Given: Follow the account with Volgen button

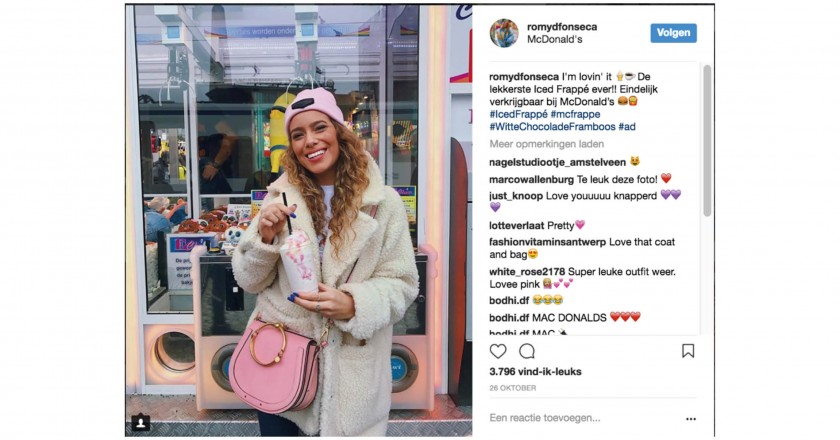Looking at the screenshot, I should click(673, 33).
